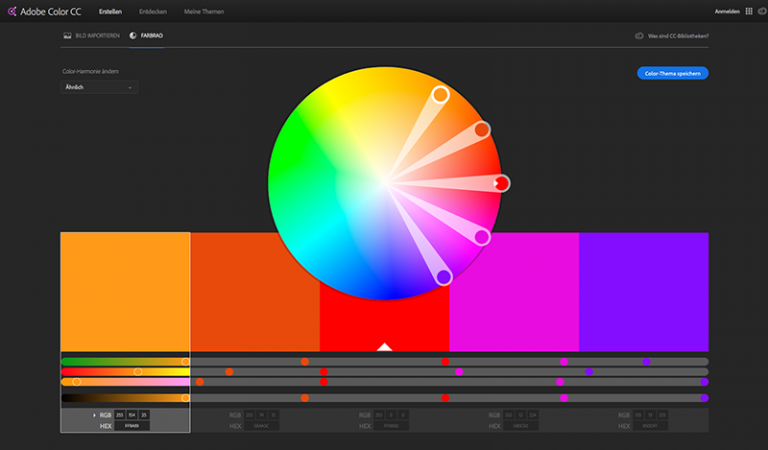The image size is (768, 450).
Task: Select the red base color wheel handle
Action: coord(502,184)
